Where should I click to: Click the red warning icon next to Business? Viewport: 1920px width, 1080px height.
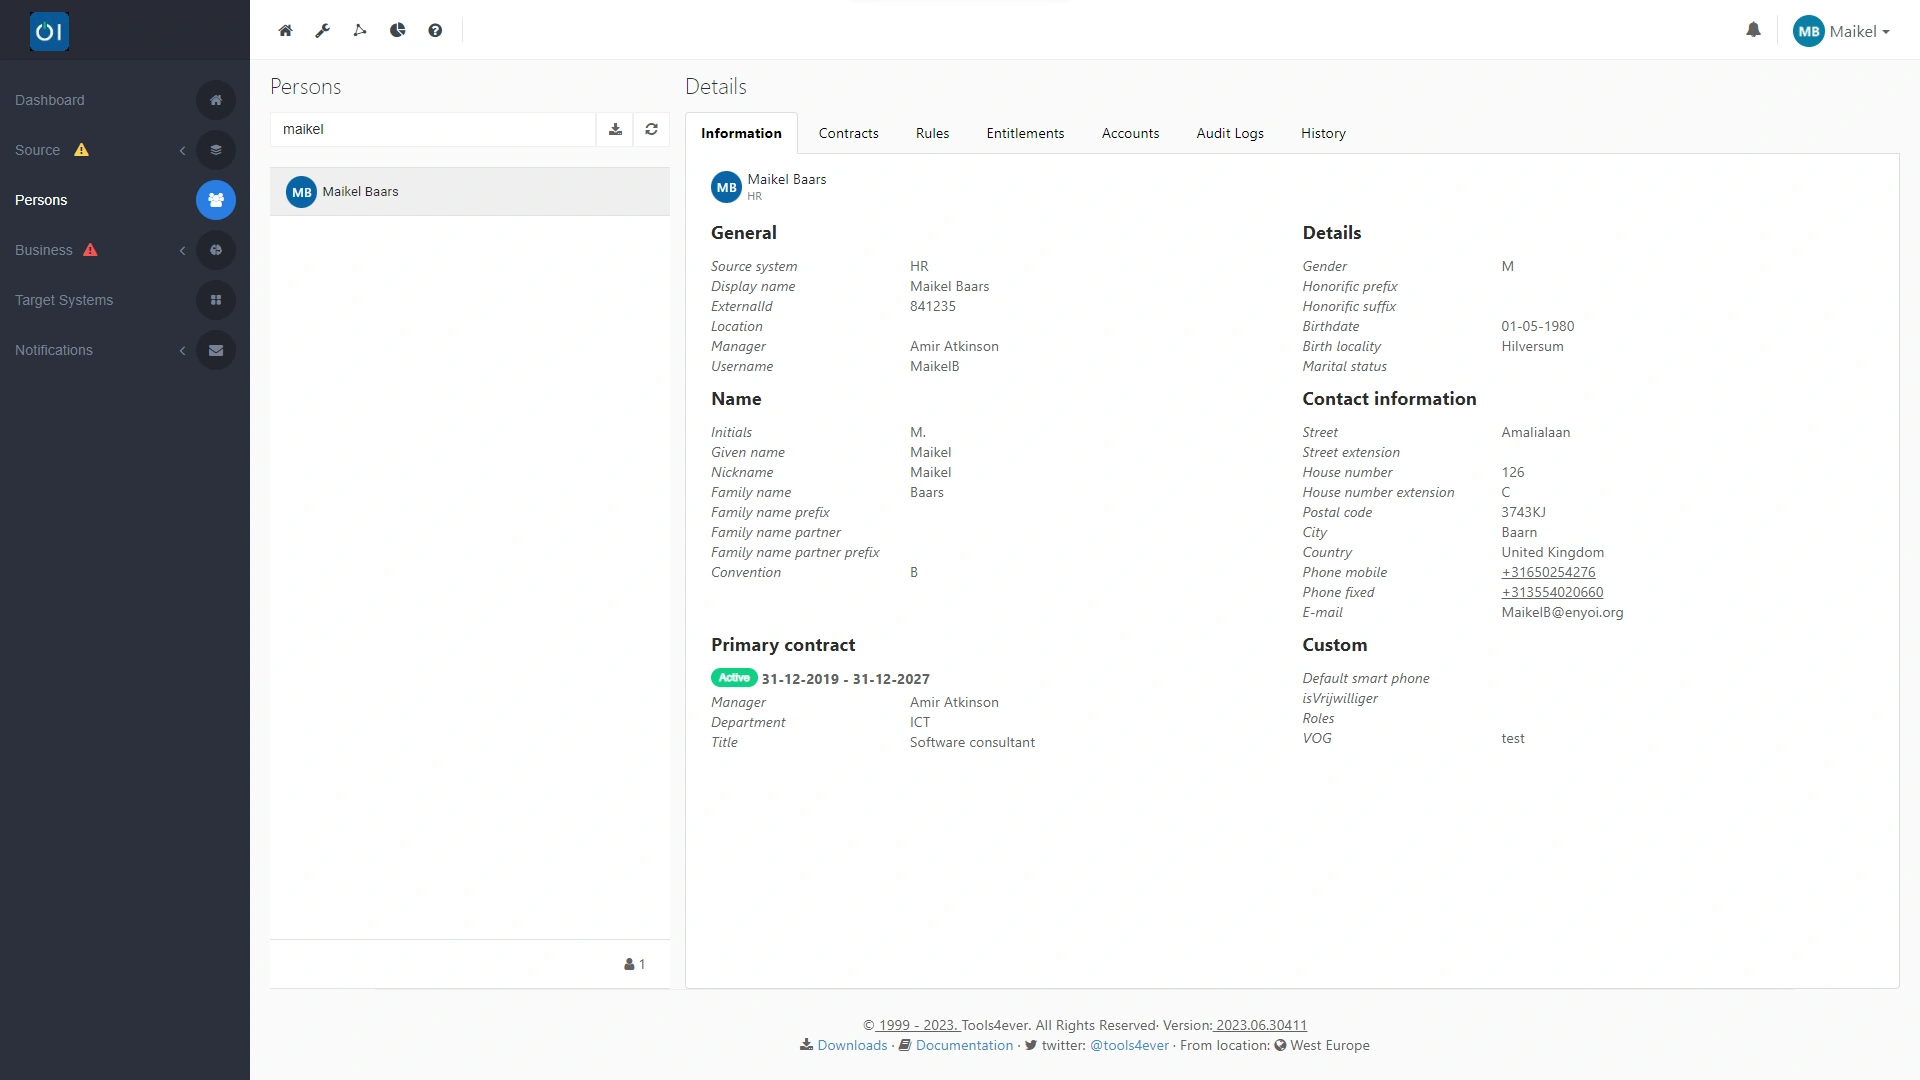coord(90,250)
